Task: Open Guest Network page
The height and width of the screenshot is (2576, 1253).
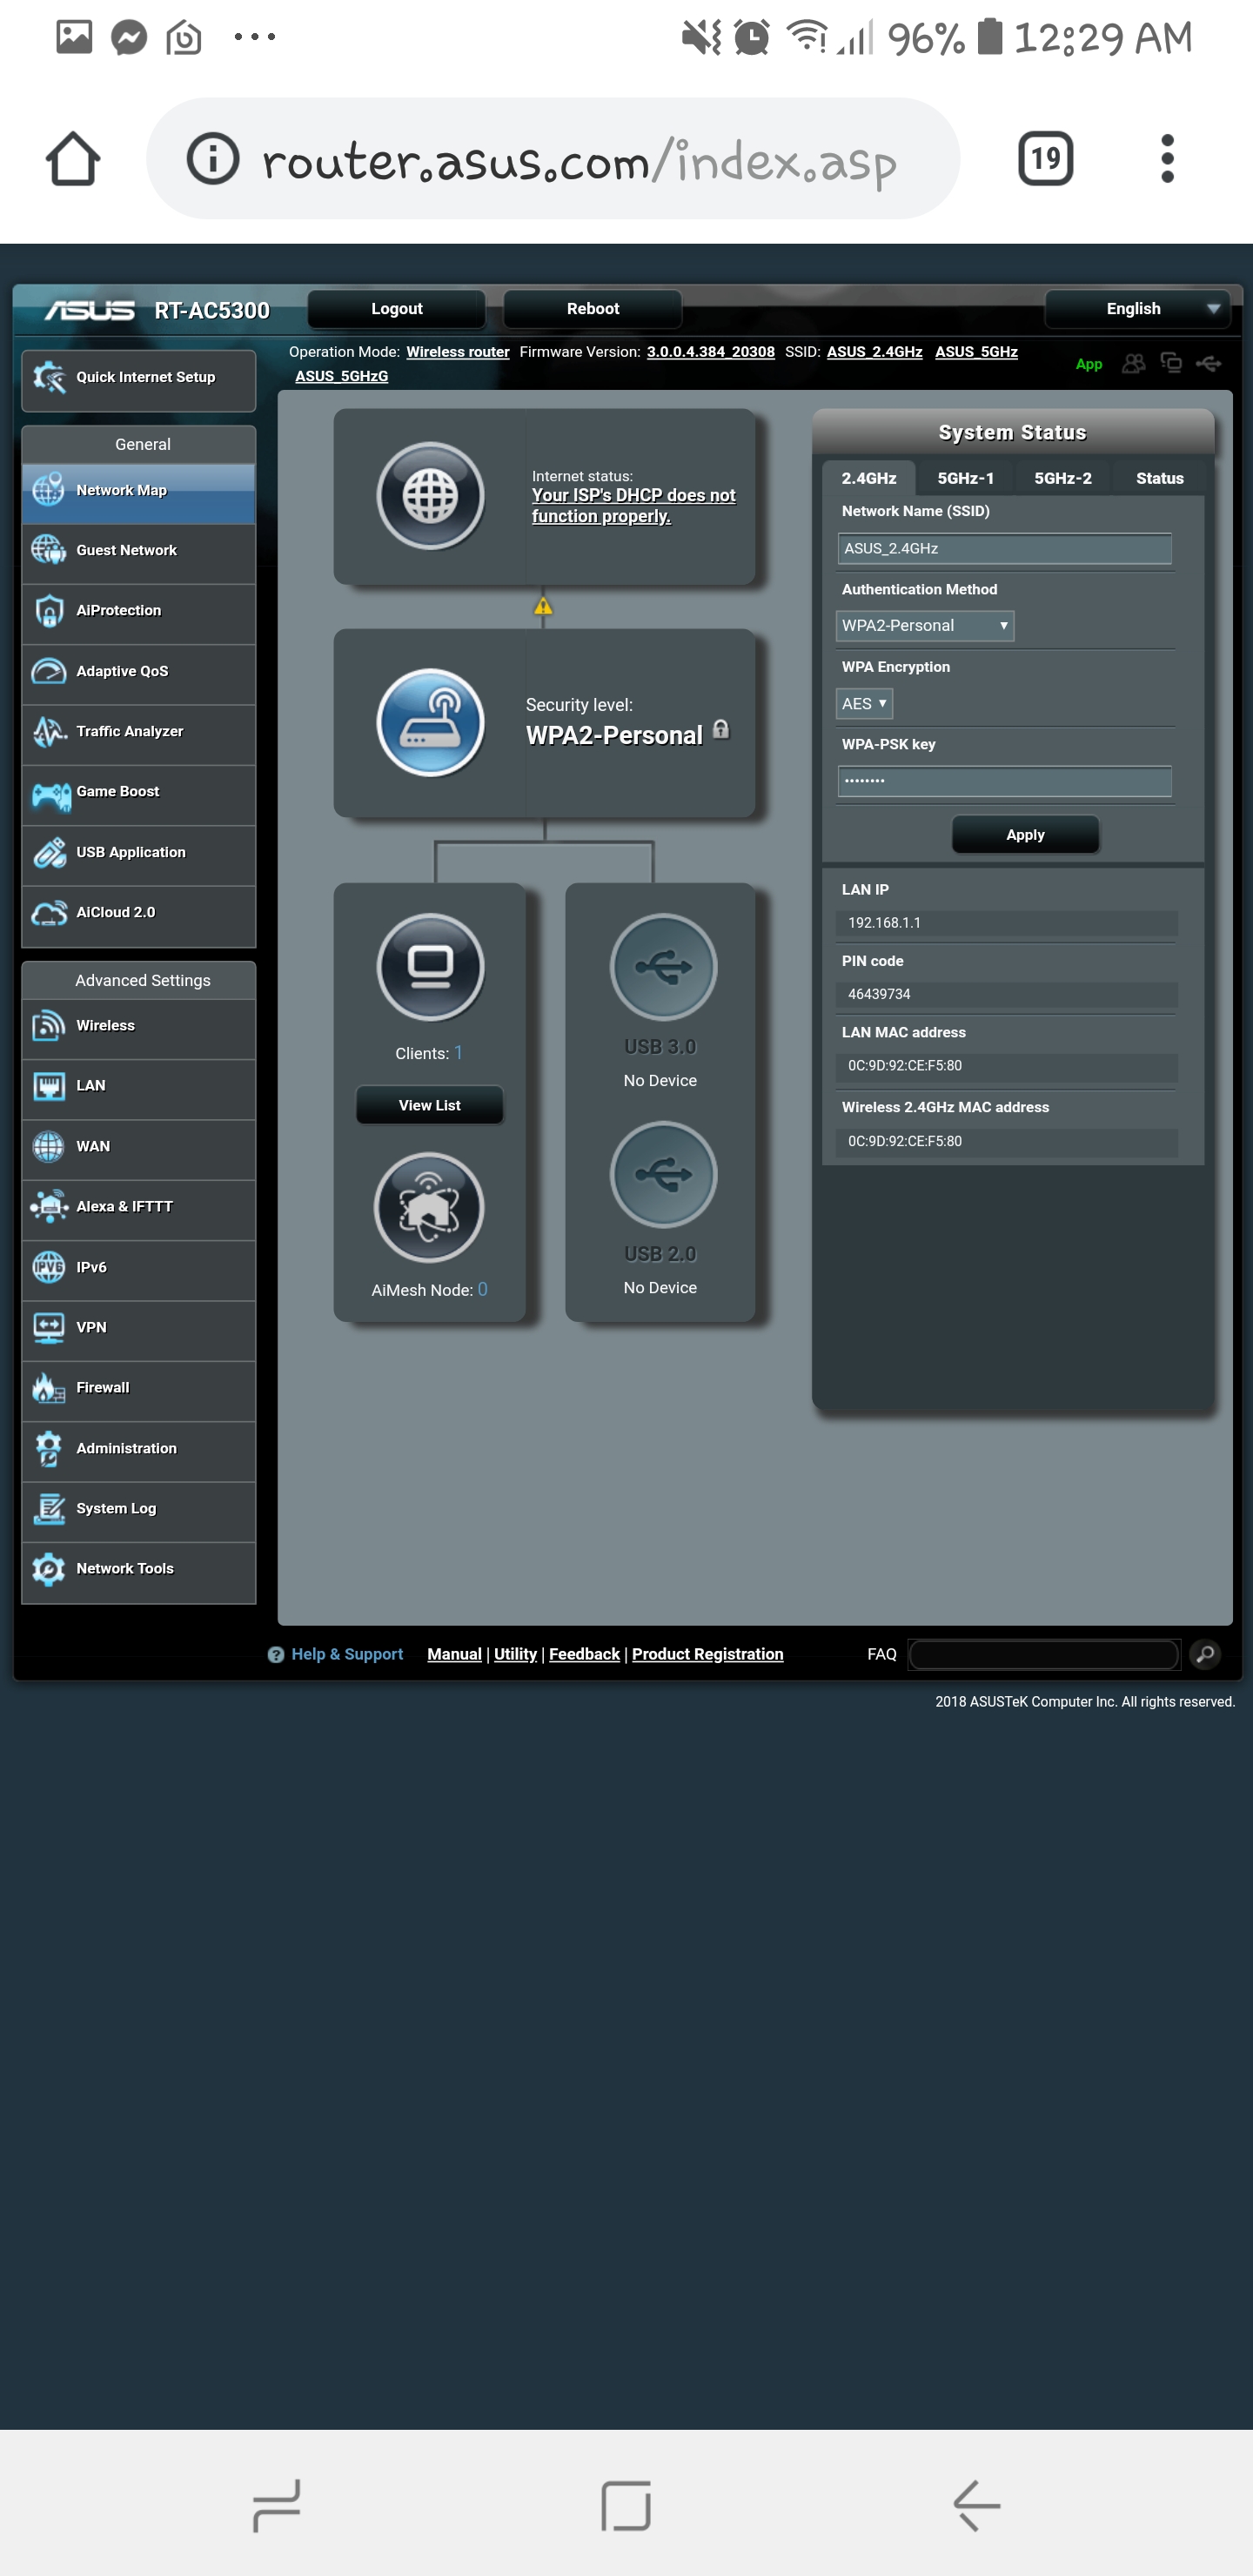Action: tap(139, 551)
